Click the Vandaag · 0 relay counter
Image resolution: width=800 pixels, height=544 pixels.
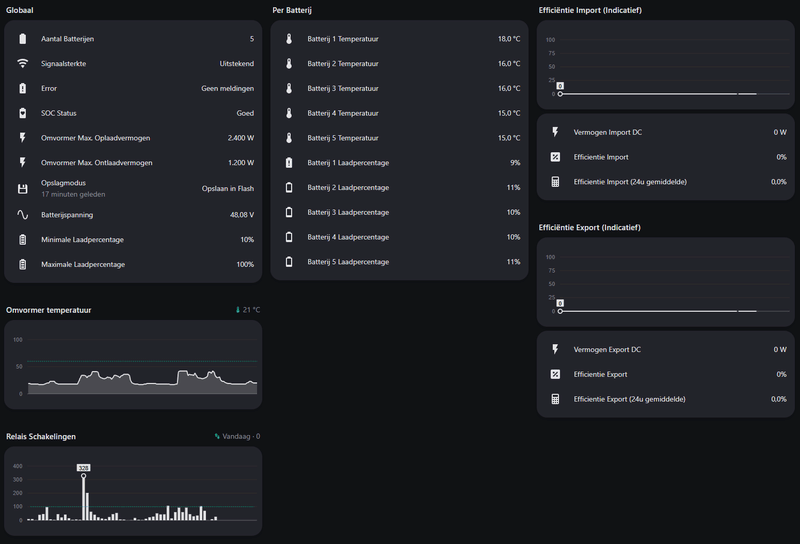click(x=237, y=436)
